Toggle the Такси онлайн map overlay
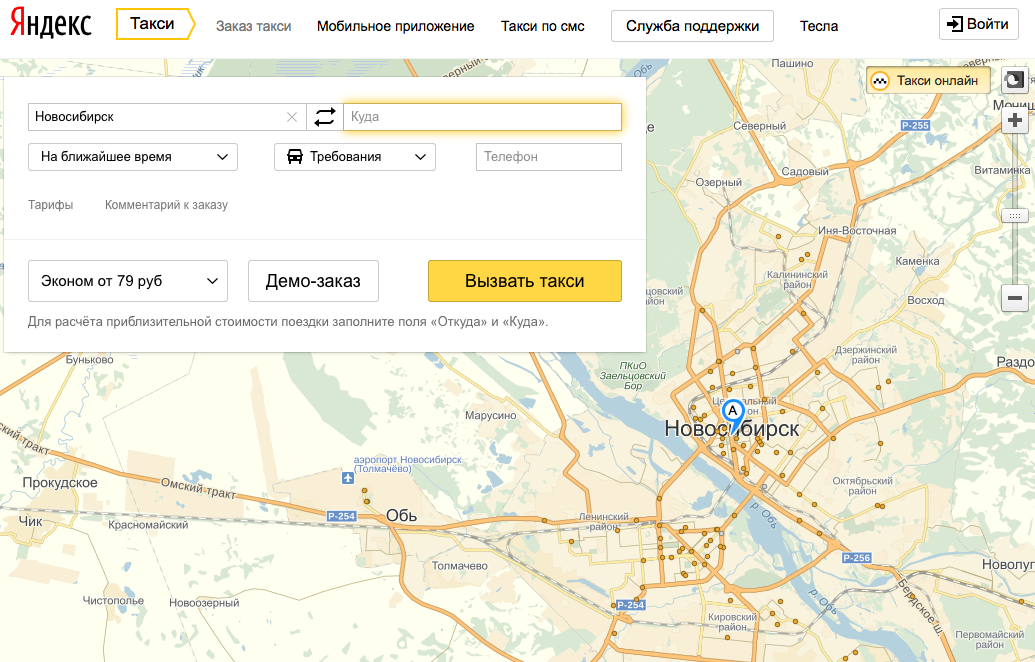 click(x=928, y=81)
